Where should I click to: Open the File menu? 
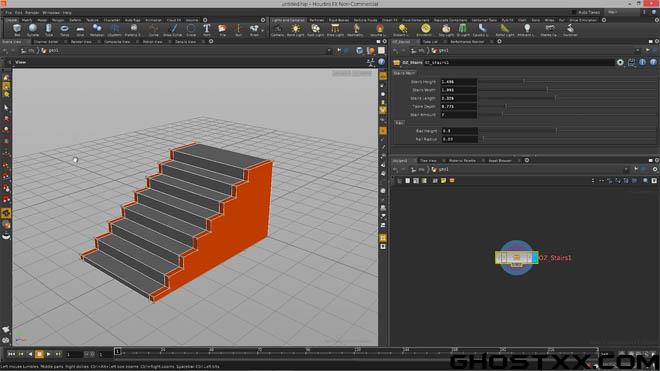[x=8, y=13]
